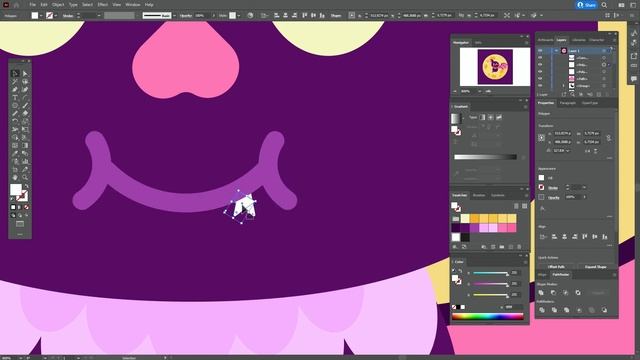This screenshot has height=360, width=640.
Task: Toggle visibility of third layer row
Action: [x=540, y=64]
